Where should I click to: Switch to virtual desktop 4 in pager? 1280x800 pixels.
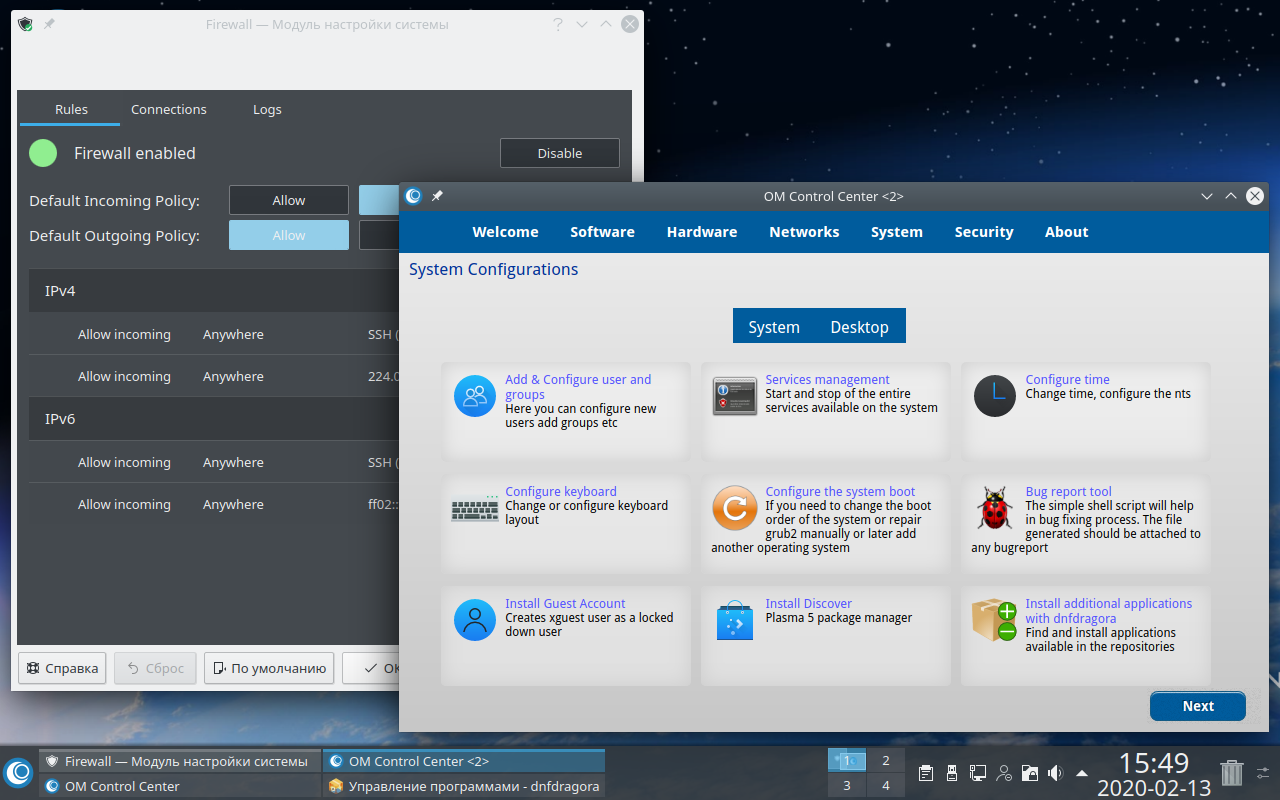coord(886,786)
